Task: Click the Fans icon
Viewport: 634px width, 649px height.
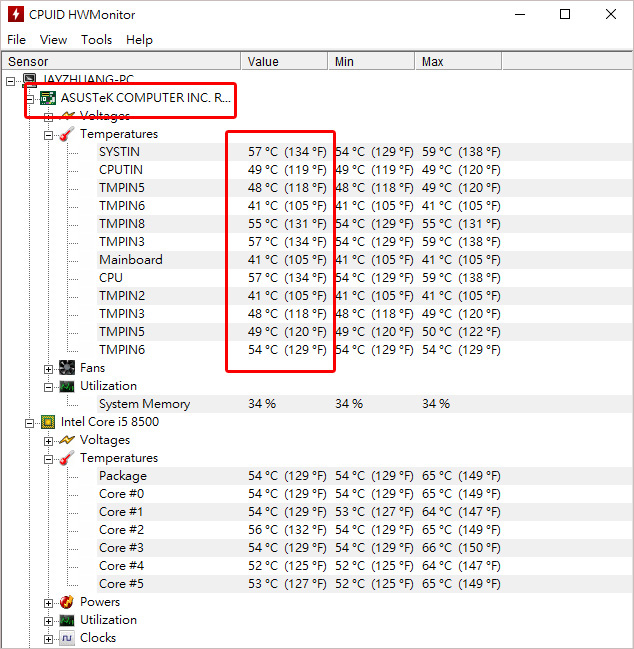Action: click(67, 368)
